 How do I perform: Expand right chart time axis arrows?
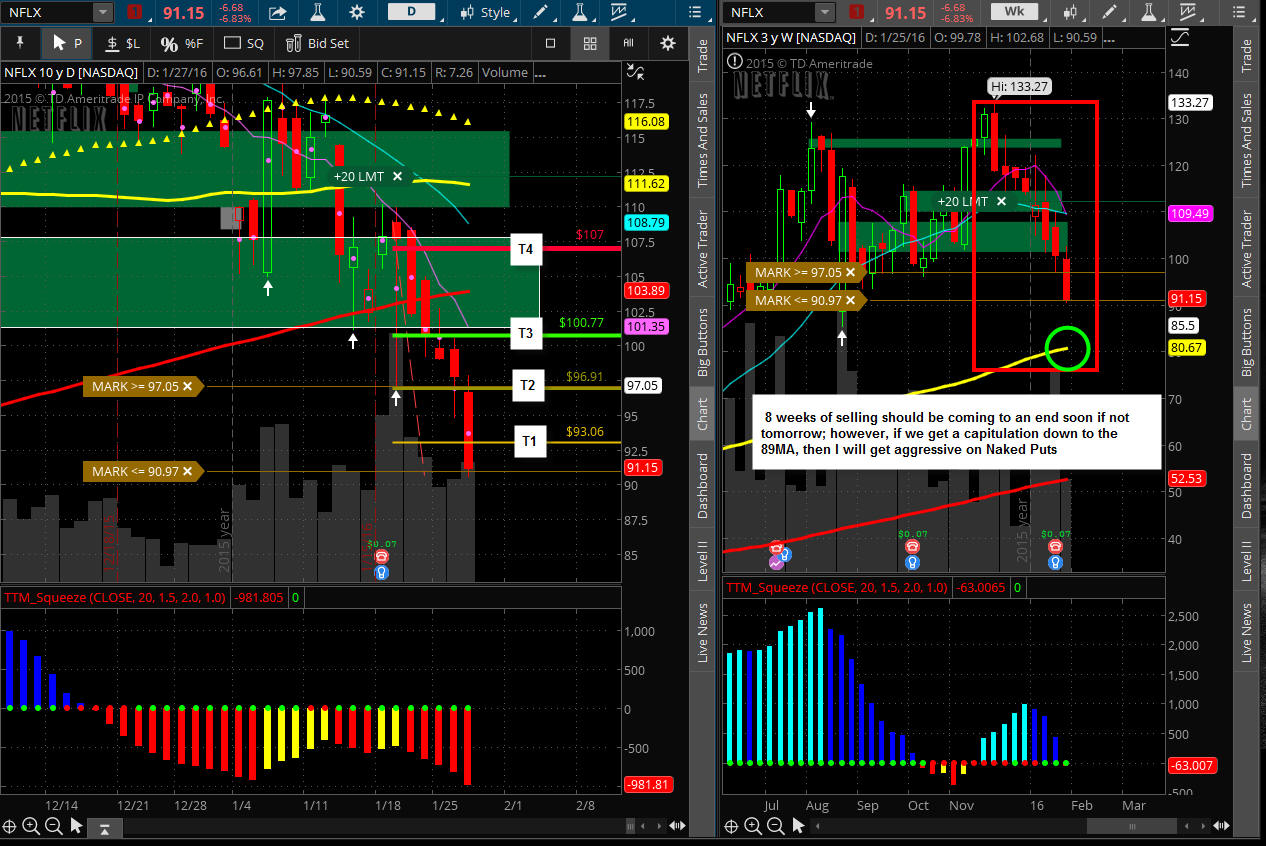pyautogui.click(x=1222, y=826)
